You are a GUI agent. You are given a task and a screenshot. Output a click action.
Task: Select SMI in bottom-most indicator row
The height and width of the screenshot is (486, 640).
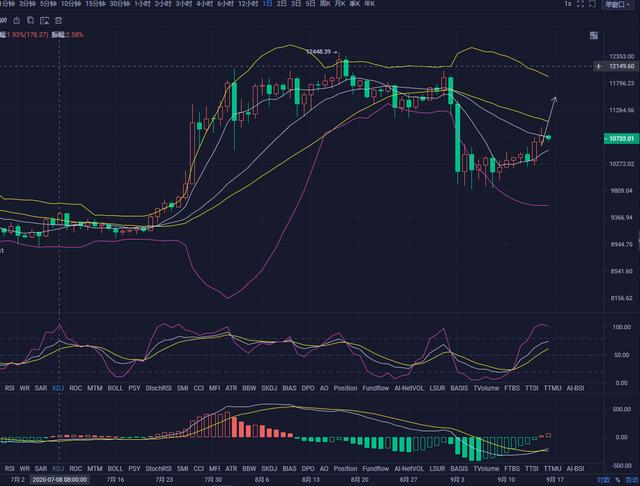click(x=182, y=468)
